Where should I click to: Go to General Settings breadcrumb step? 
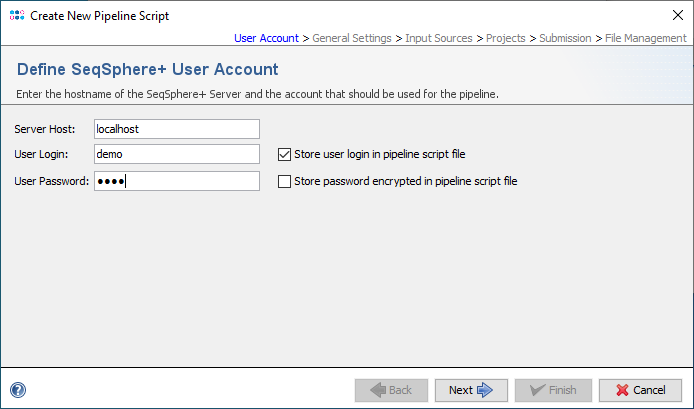tap(352, 38)
